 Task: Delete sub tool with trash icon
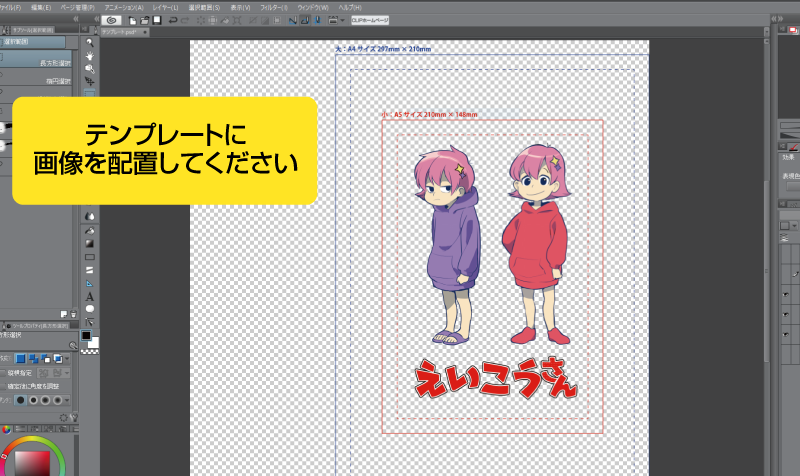(x=73, y=314)
